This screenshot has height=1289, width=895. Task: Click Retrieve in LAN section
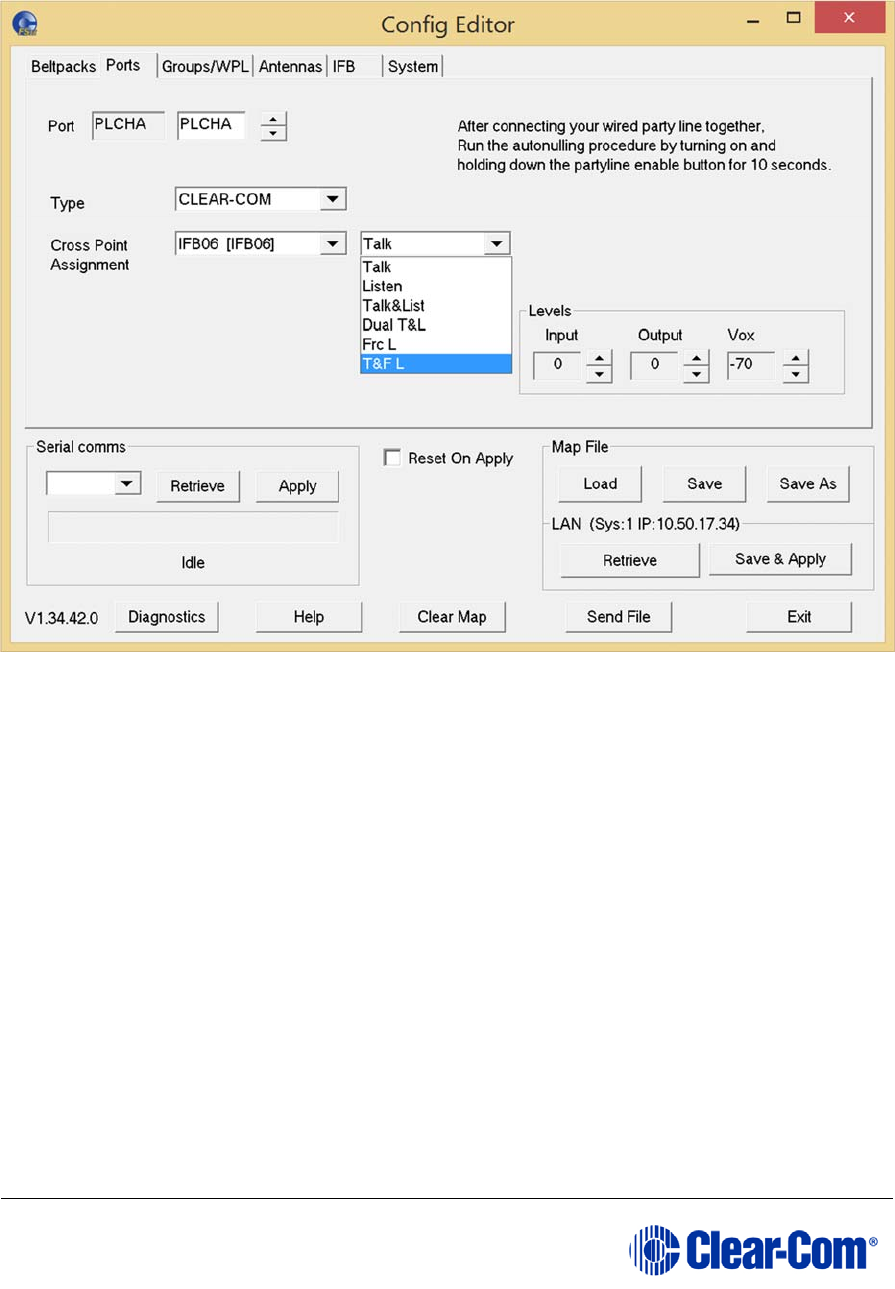coord(630,561)
